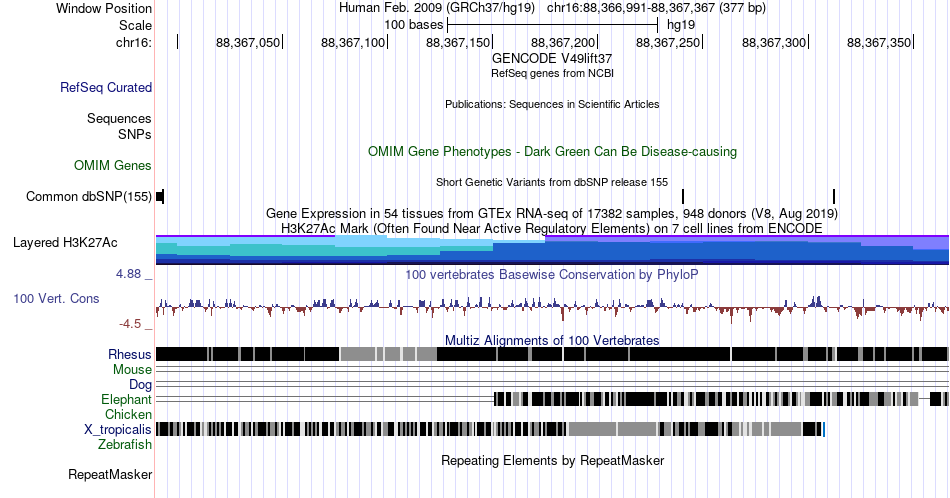The height and width of the screenshot is (498, 950).
Task: Click the -4.5 PhyloP lower axis value
Action: click(x=130, y=324)
